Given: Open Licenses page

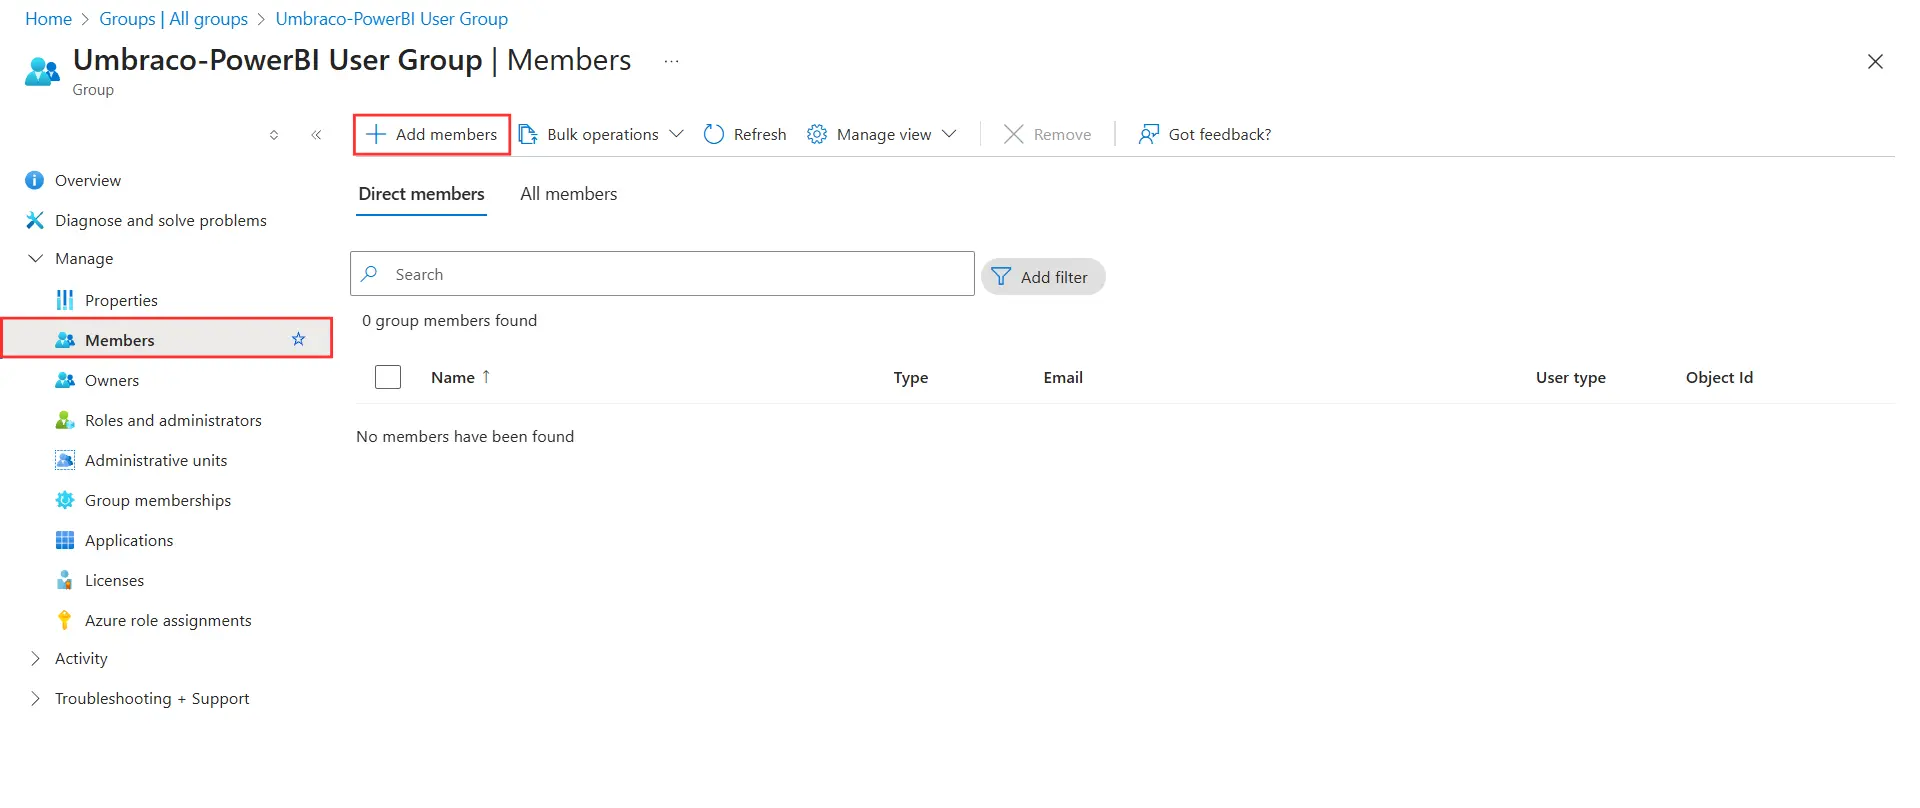Looking at the screenshot, I should pos(114,580).
